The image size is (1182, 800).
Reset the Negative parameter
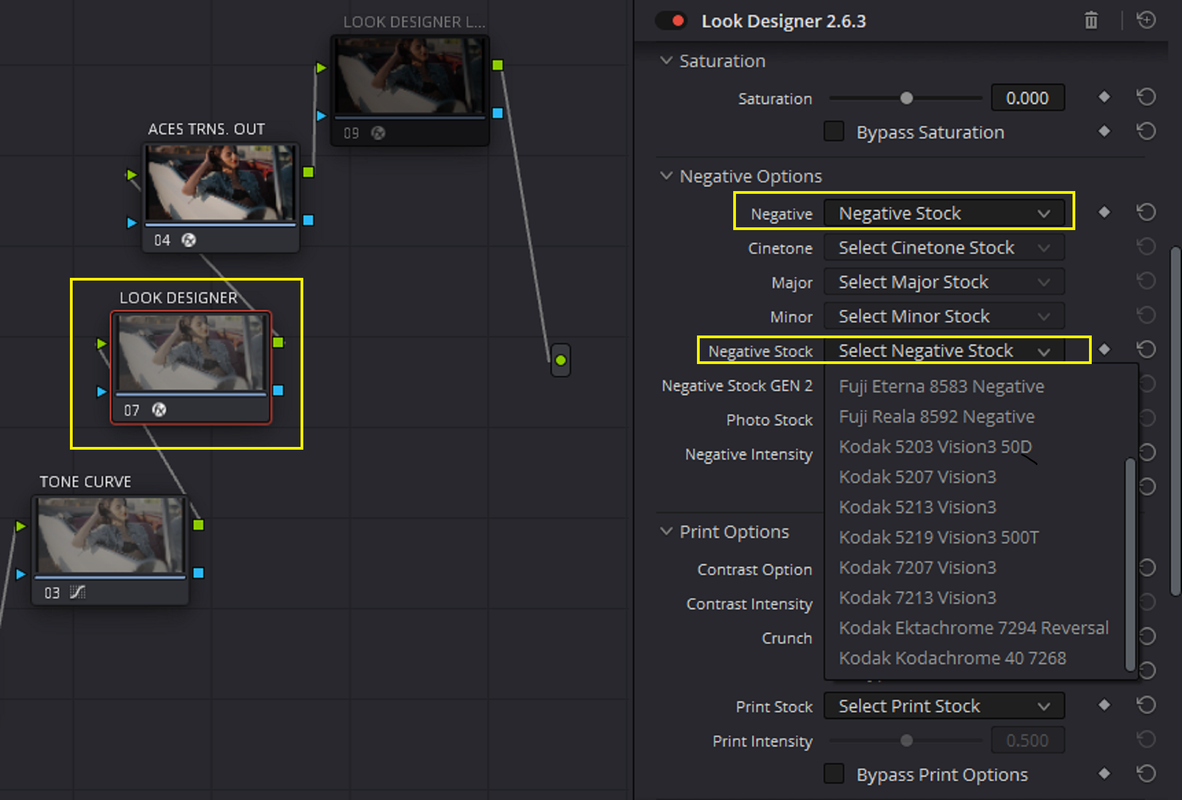[1146, 213]
